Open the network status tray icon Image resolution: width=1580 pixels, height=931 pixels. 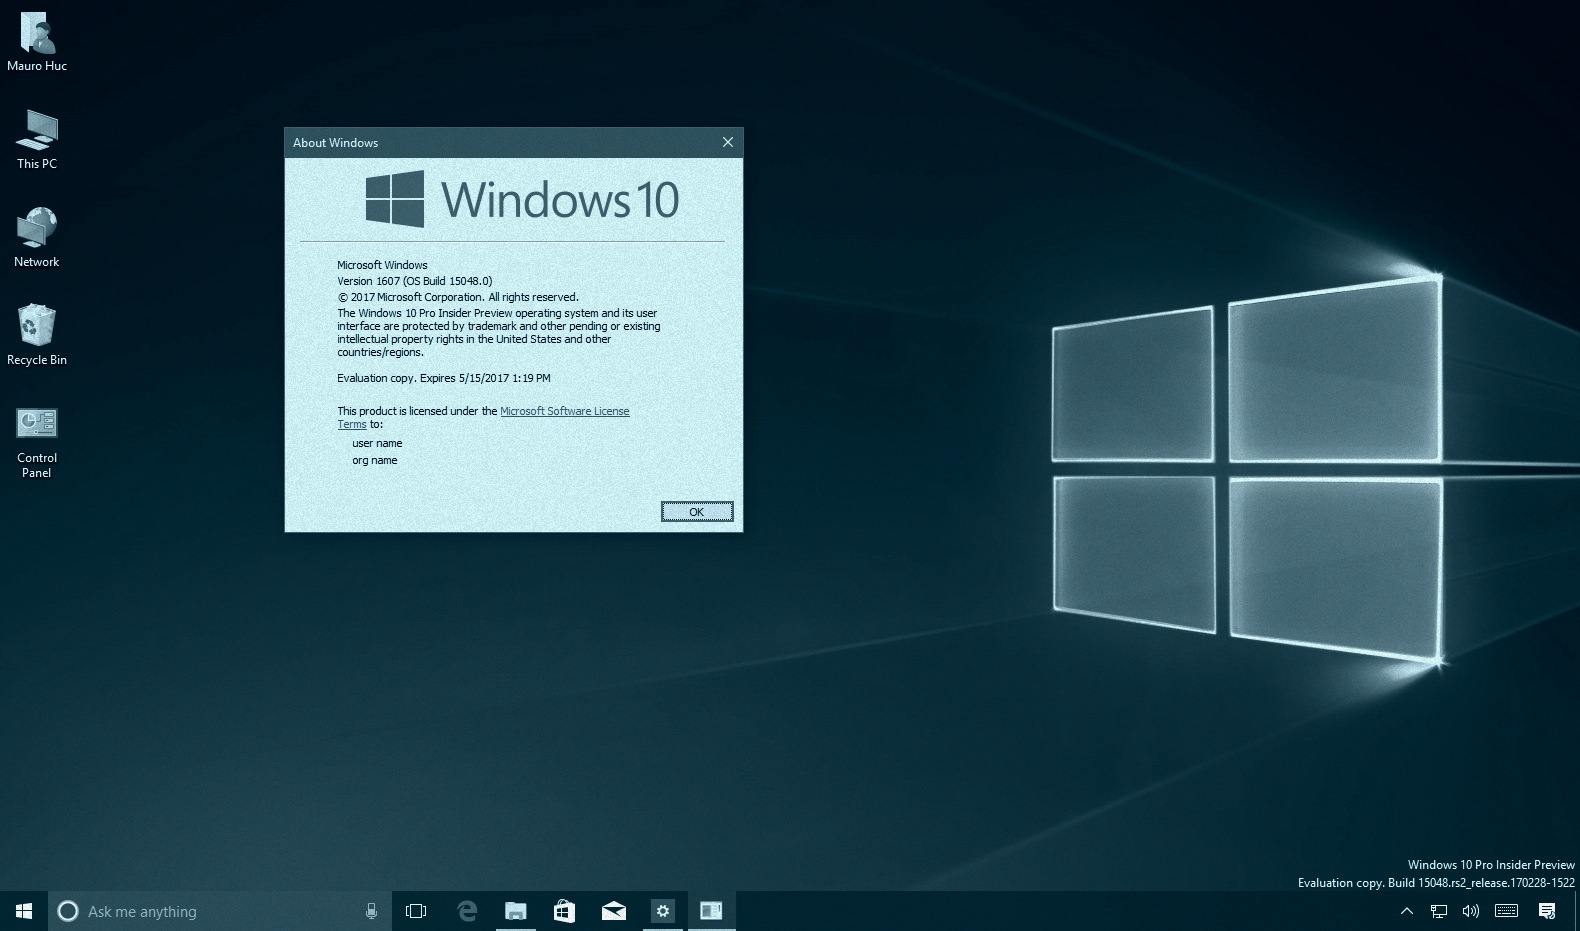coord(1439,911)
